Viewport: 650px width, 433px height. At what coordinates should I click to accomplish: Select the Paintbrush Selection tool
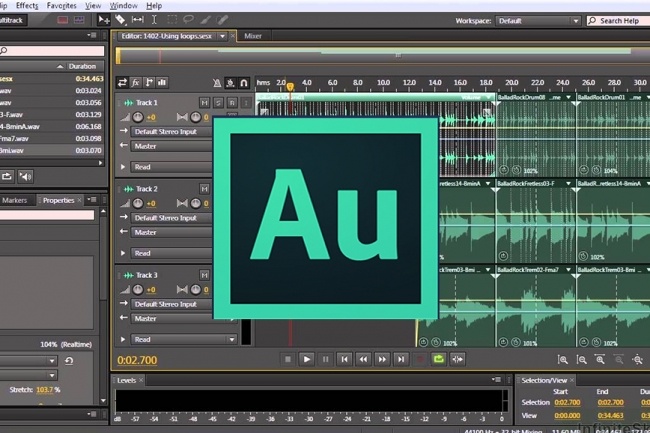point(206,19)
